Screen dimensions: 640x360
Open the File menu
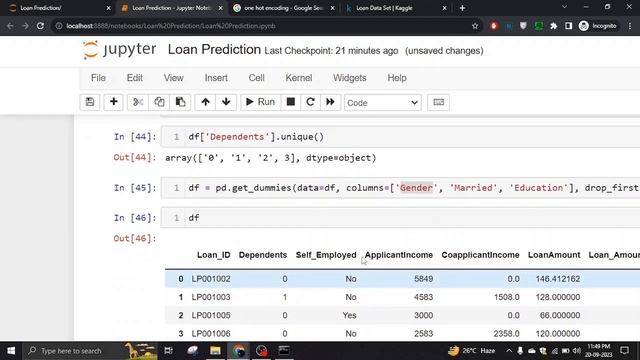98,78
